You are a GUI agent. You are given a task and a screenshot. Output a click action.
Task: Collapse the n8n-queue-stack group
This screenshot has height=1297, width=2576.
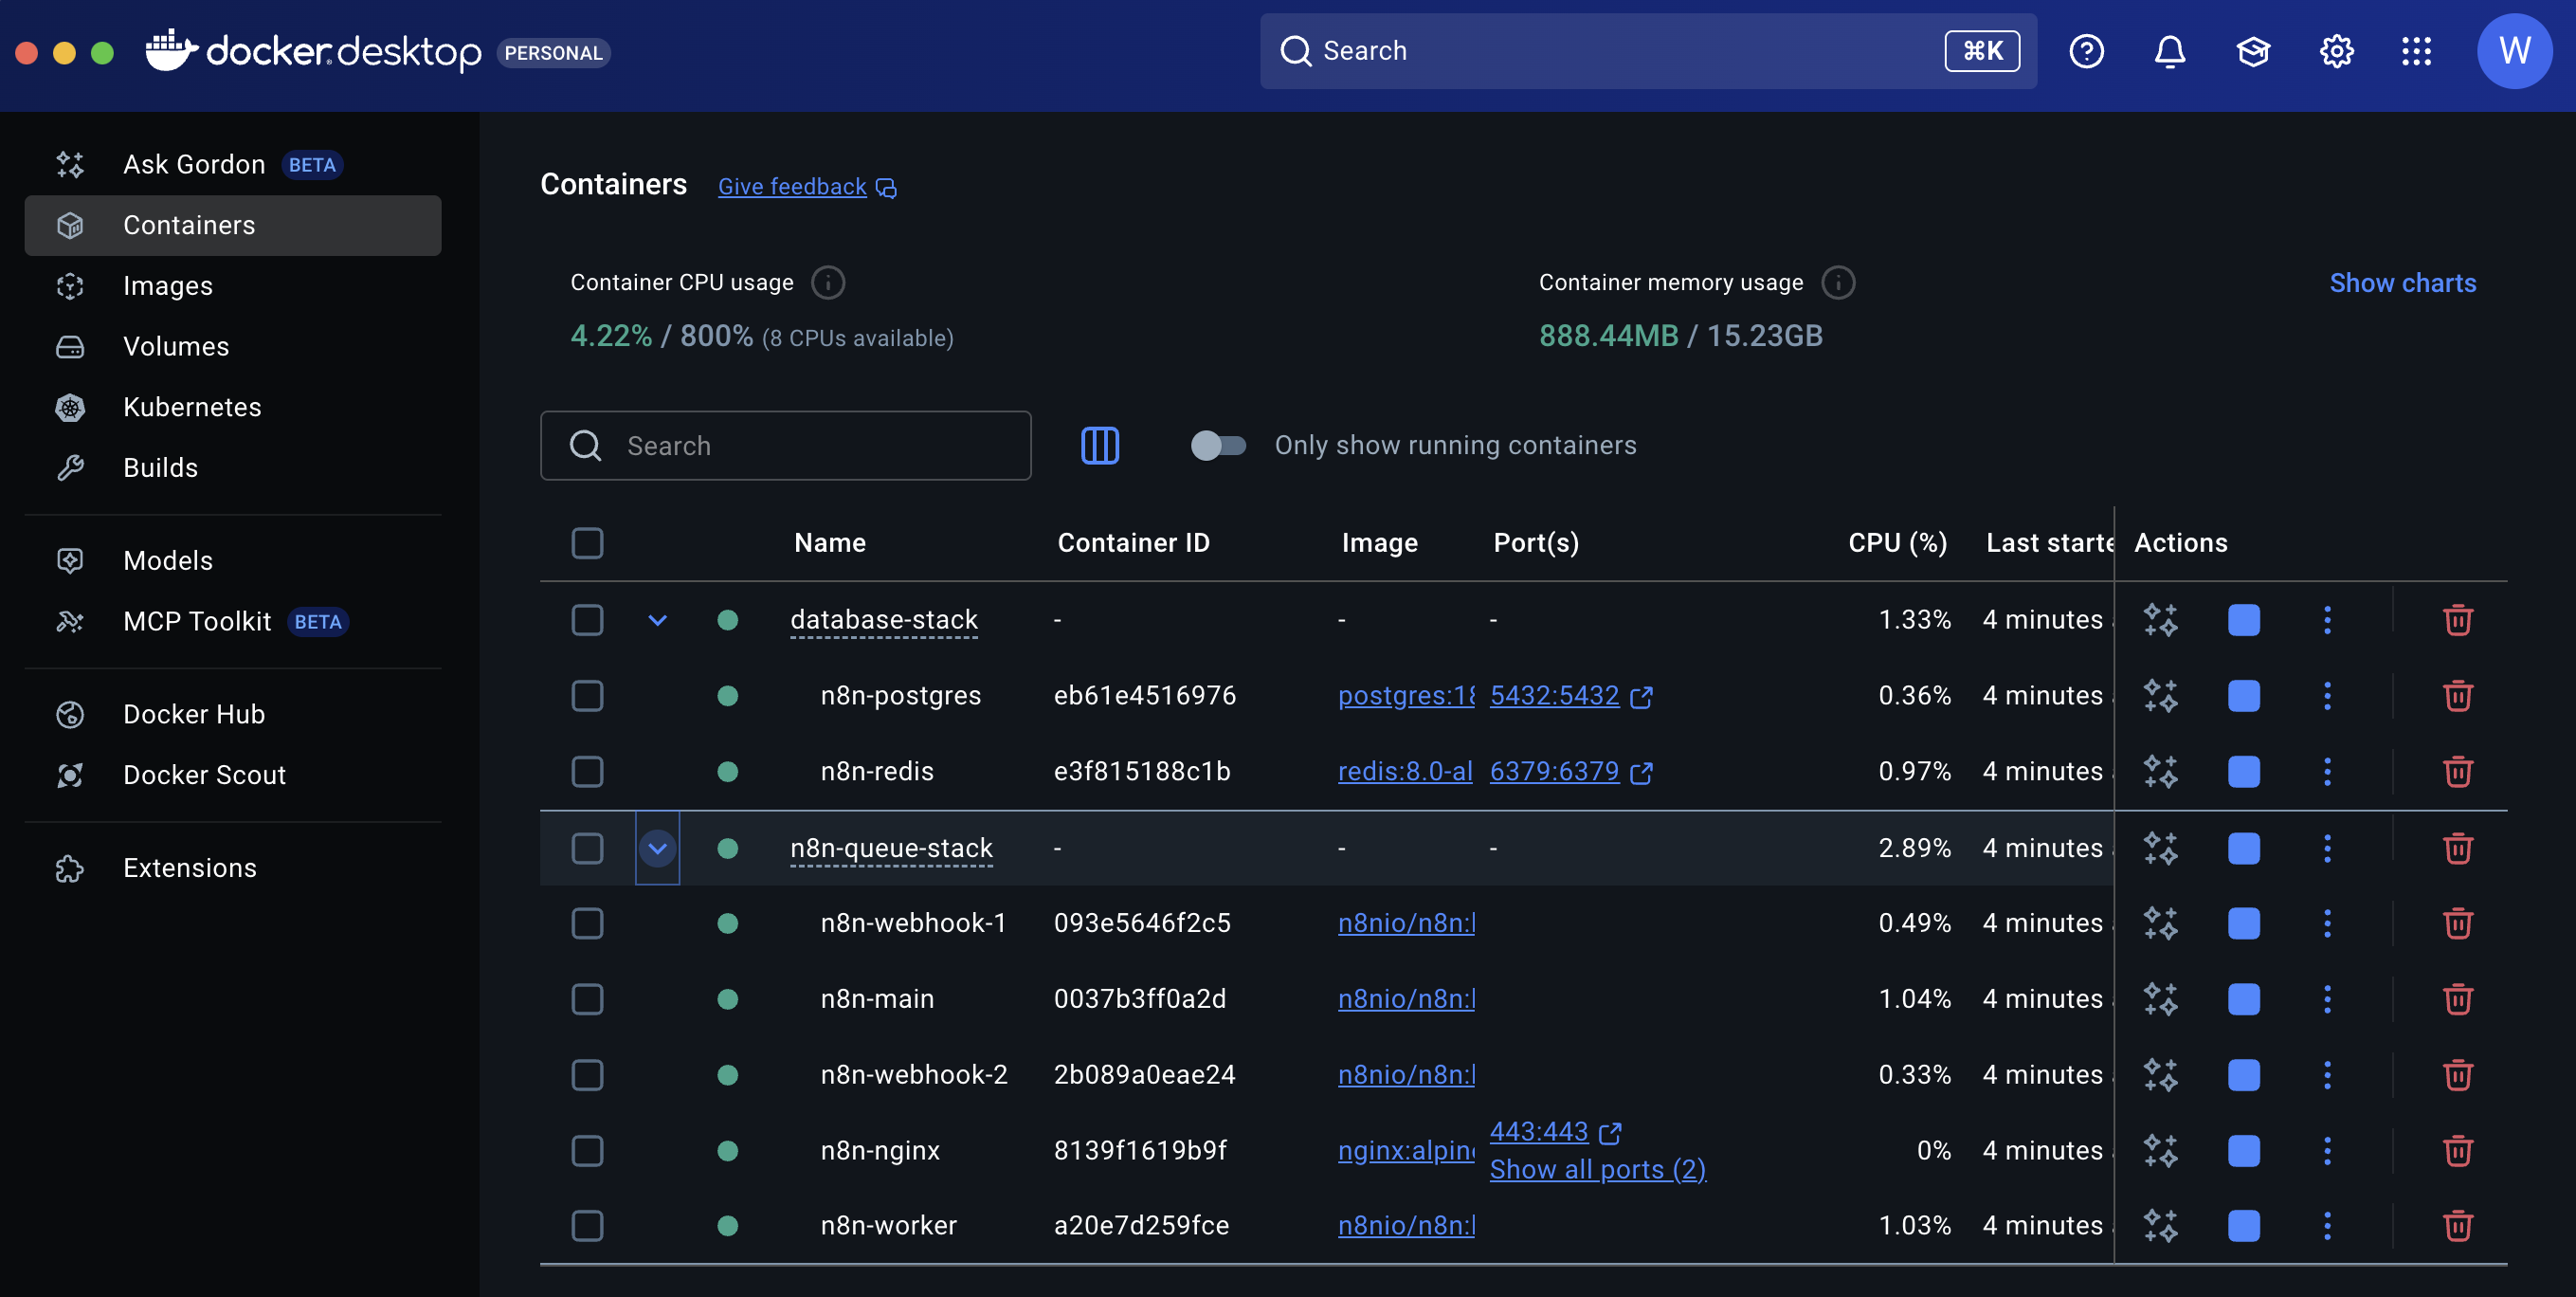657,849
